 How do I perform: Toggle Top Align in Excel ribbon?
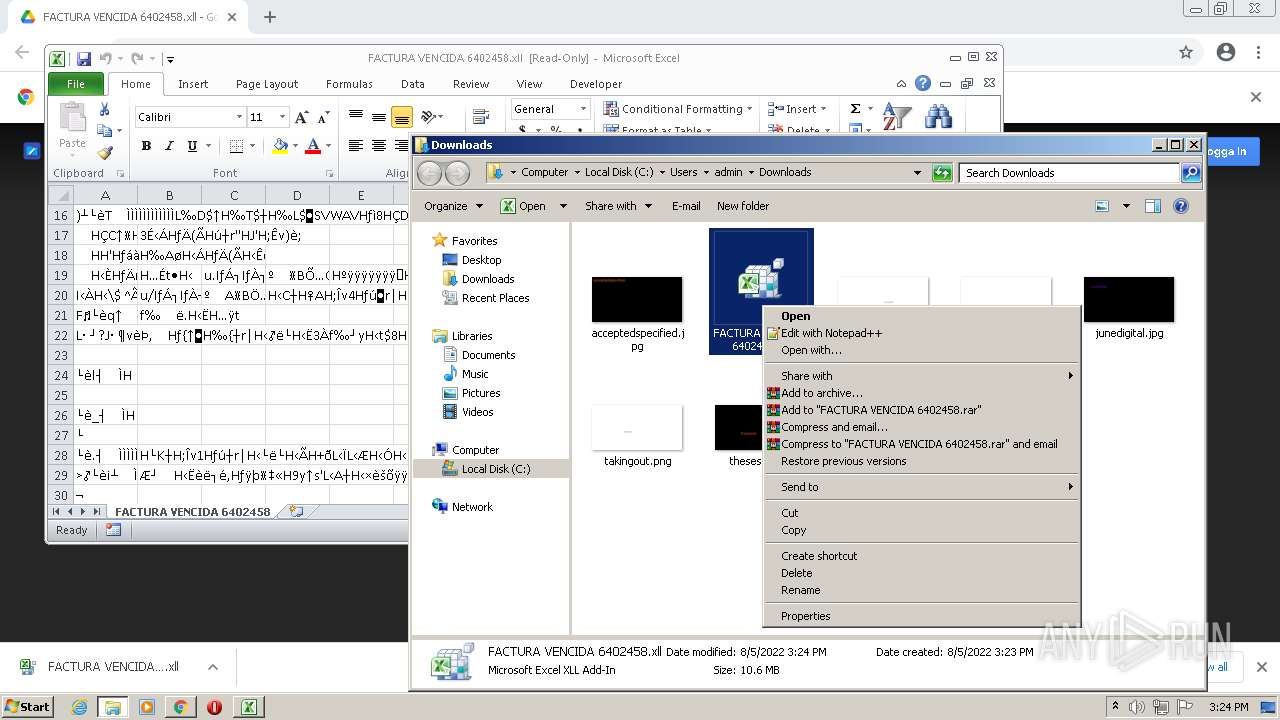tap(355, 117)
